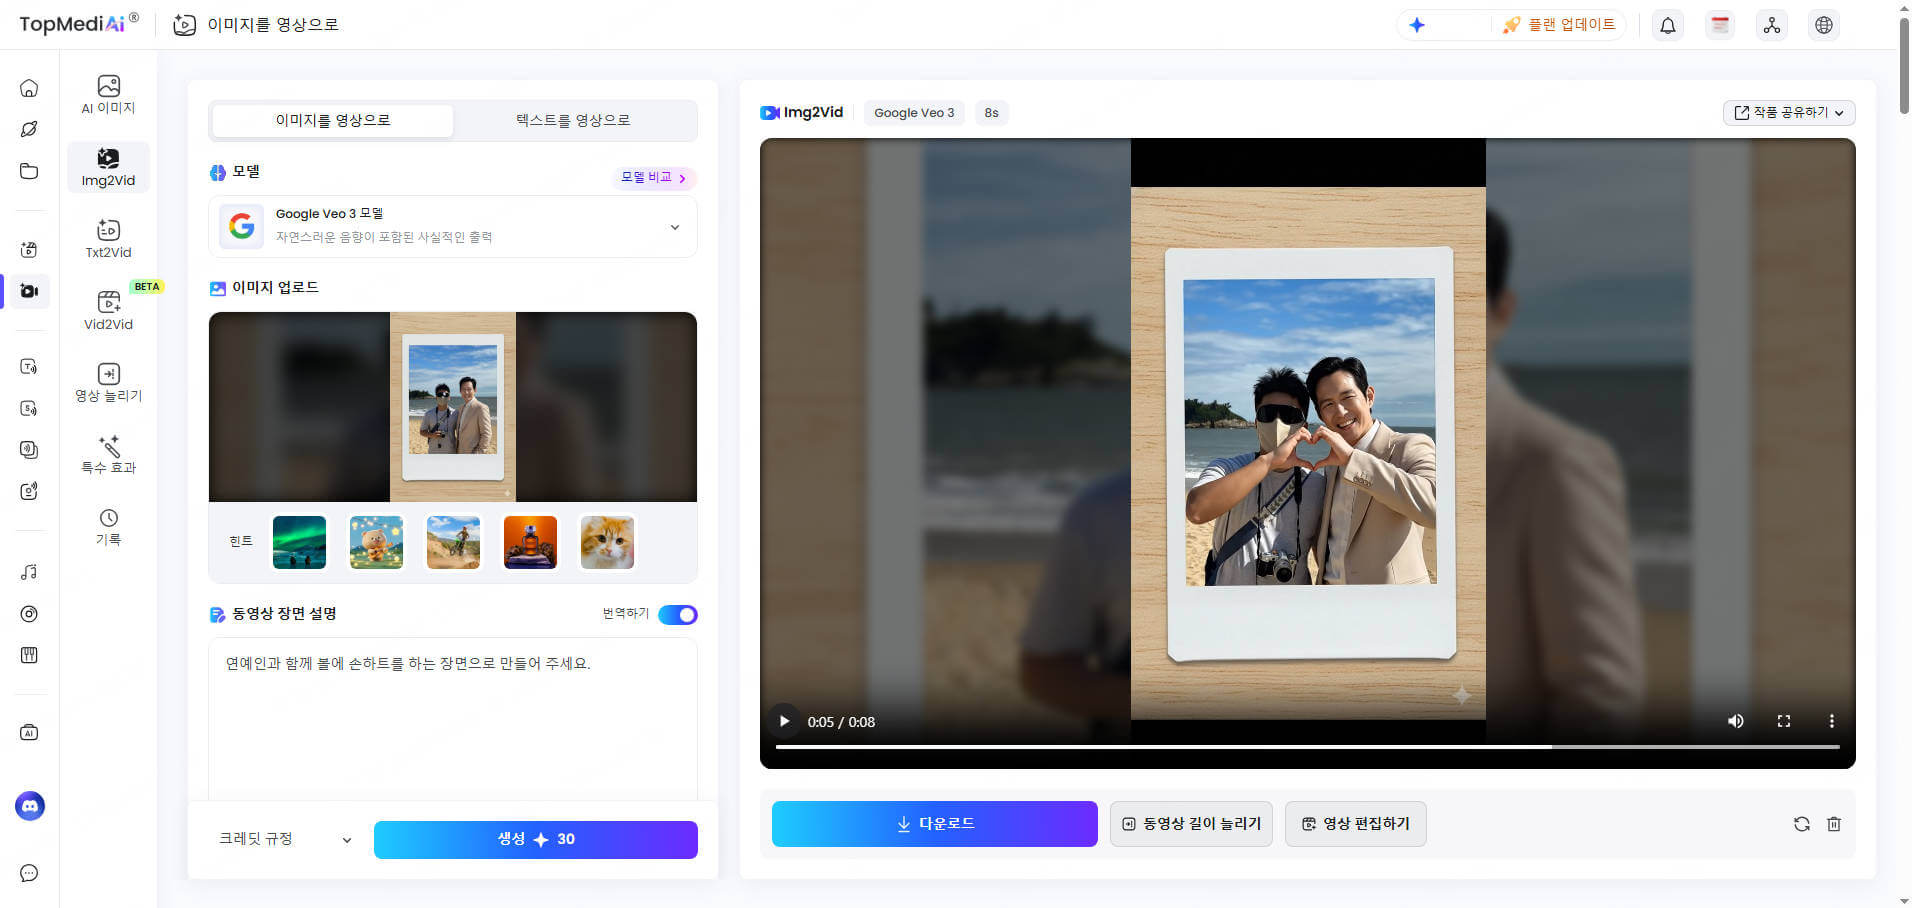
Task: Mute the video player audio
Action: click(1735, 721)
